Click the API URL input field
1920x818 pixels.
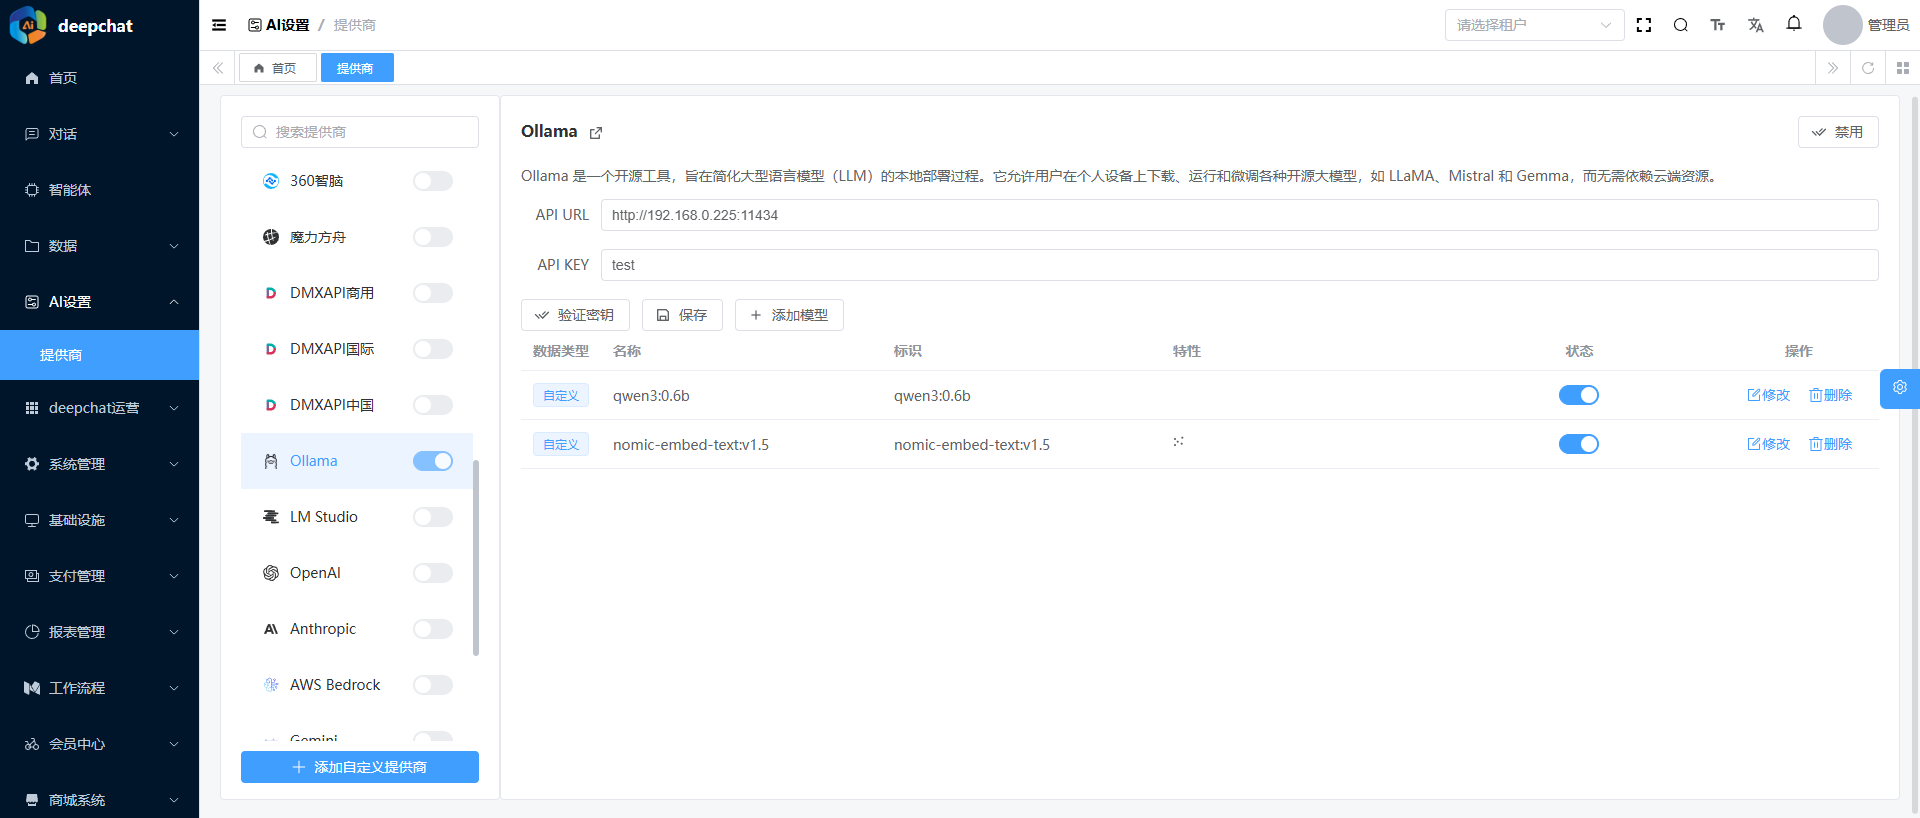point(1240,215)
